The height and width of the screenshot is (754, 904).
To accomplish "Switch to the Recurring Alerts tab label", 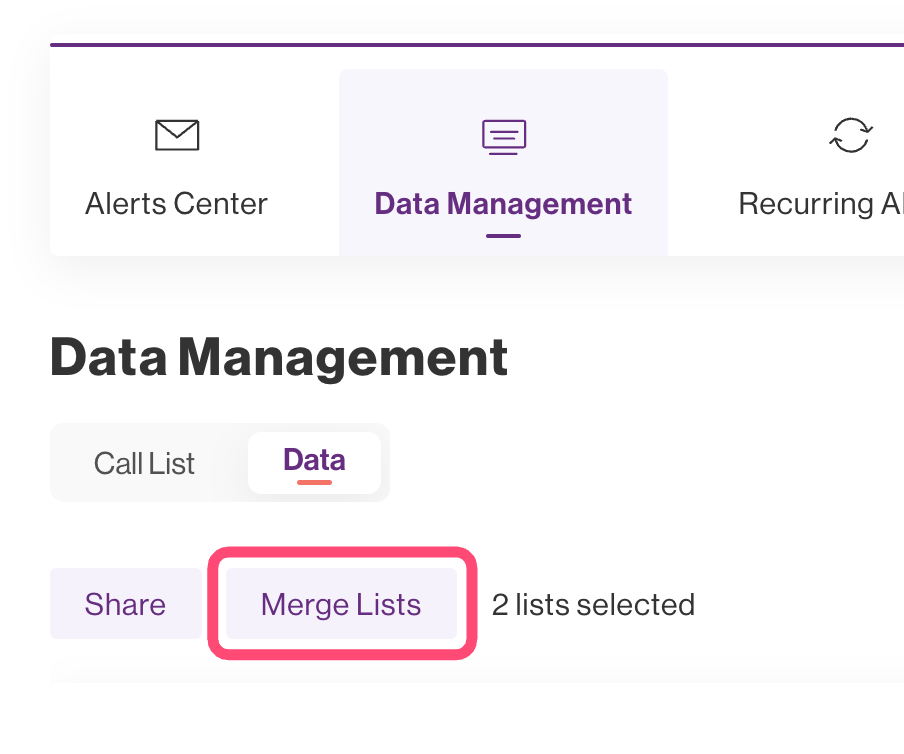I will point(820,204).
